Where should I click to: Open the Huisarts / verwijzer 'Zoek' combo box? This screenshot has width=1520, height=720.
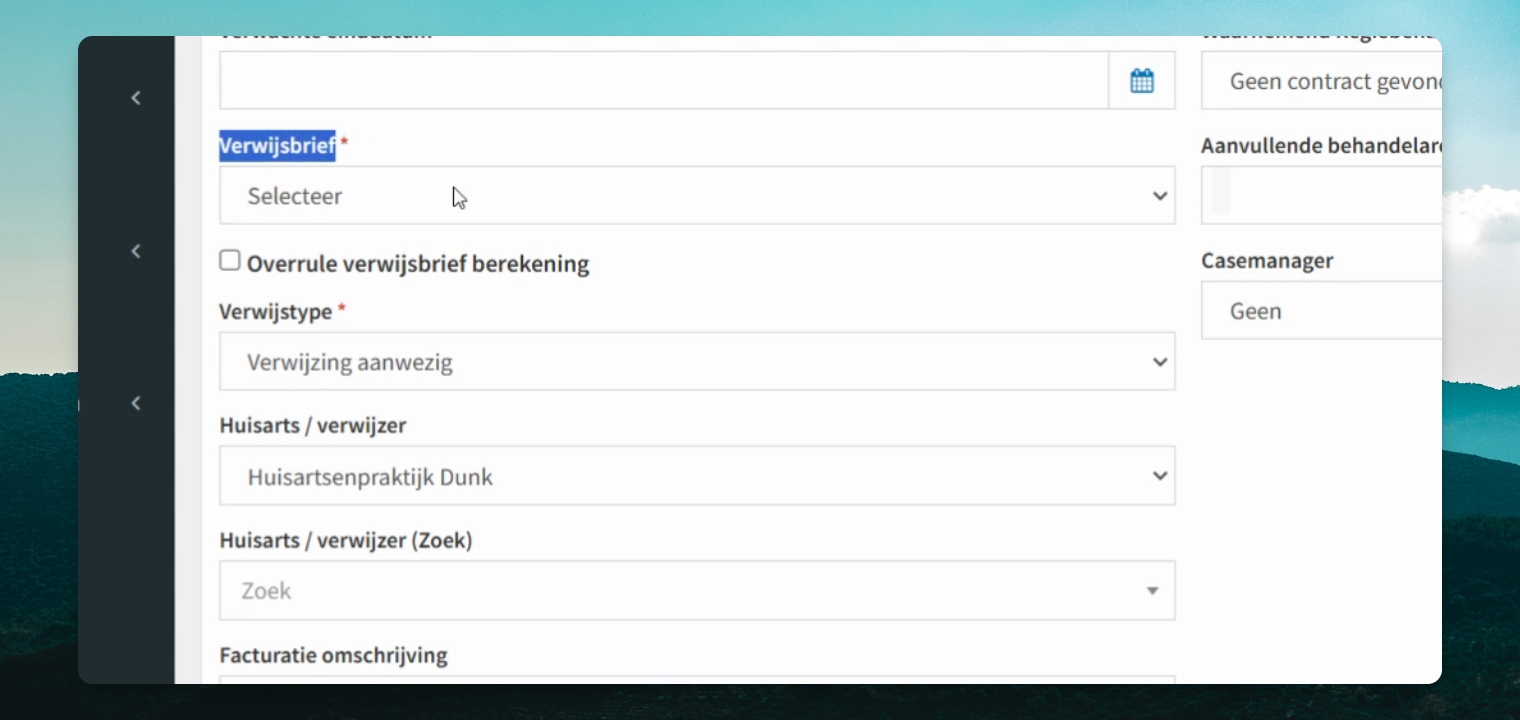click(697, 590)
